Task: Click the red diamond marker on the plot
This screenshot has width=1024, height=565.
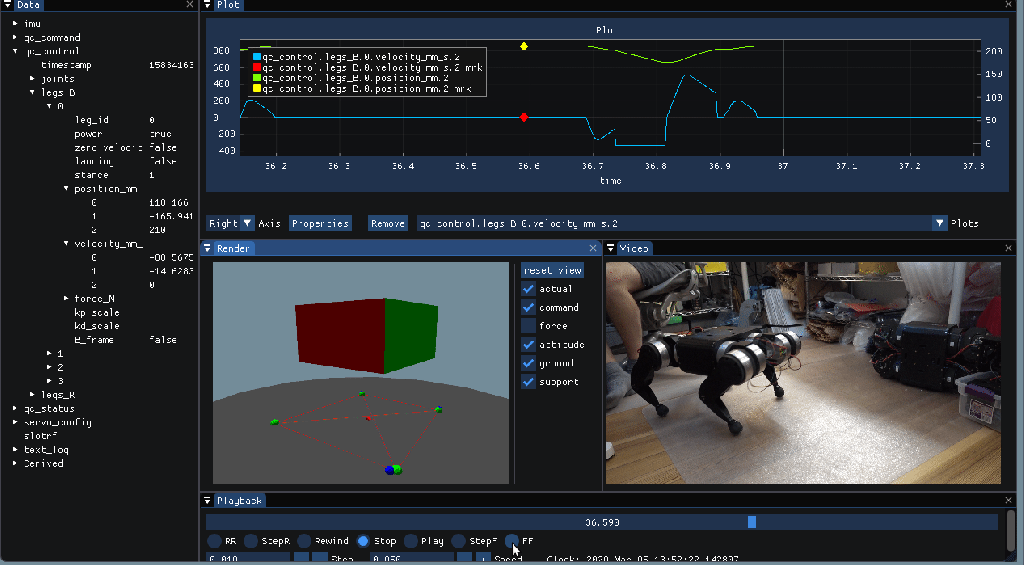Action: (x=524, y=117)
